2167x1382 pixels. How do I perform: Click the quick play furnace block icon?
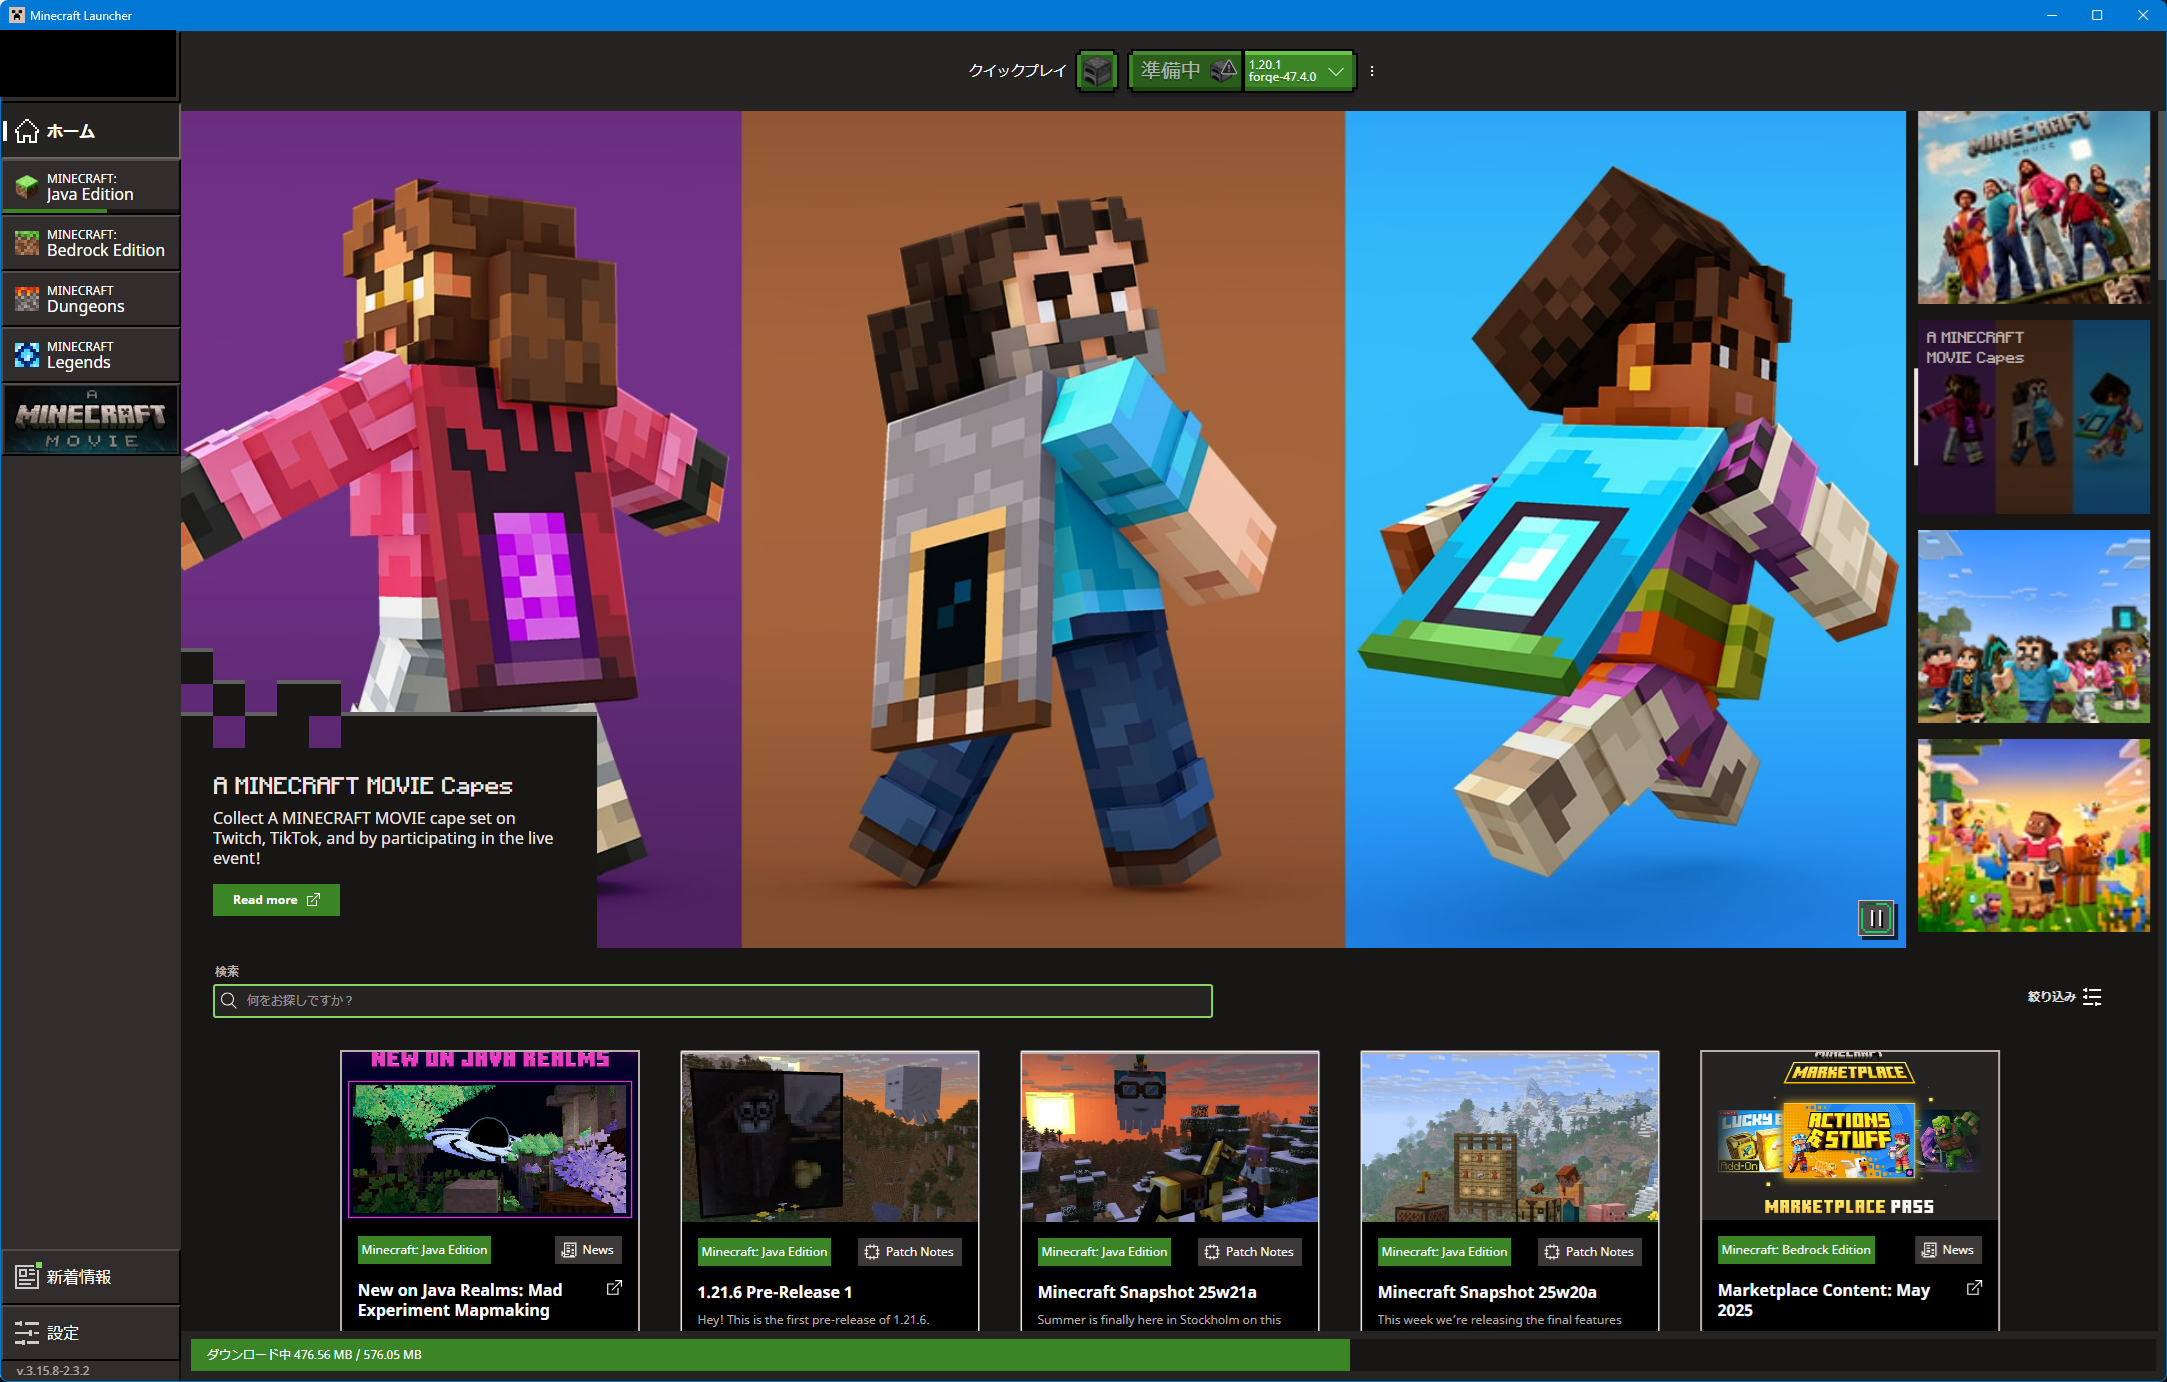[1097, 71]
